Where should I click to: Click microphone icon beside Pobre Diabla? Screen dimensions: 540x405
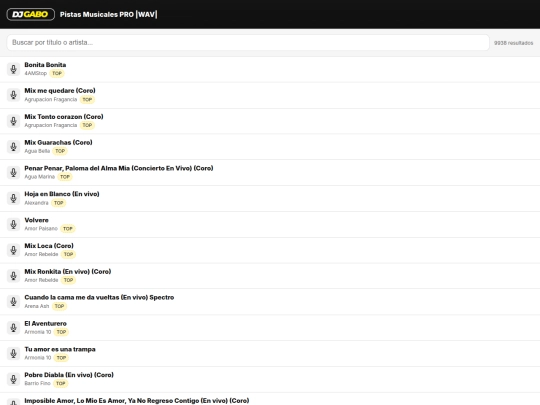pyautogui.click(x=13, y=379)
